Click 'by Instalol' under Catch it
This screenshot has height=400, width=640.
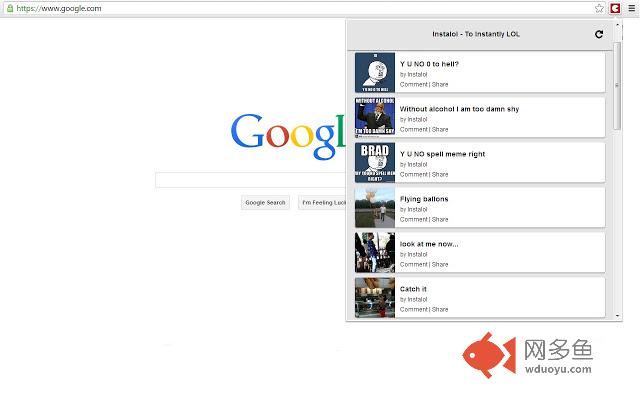[x=413, y=299]
